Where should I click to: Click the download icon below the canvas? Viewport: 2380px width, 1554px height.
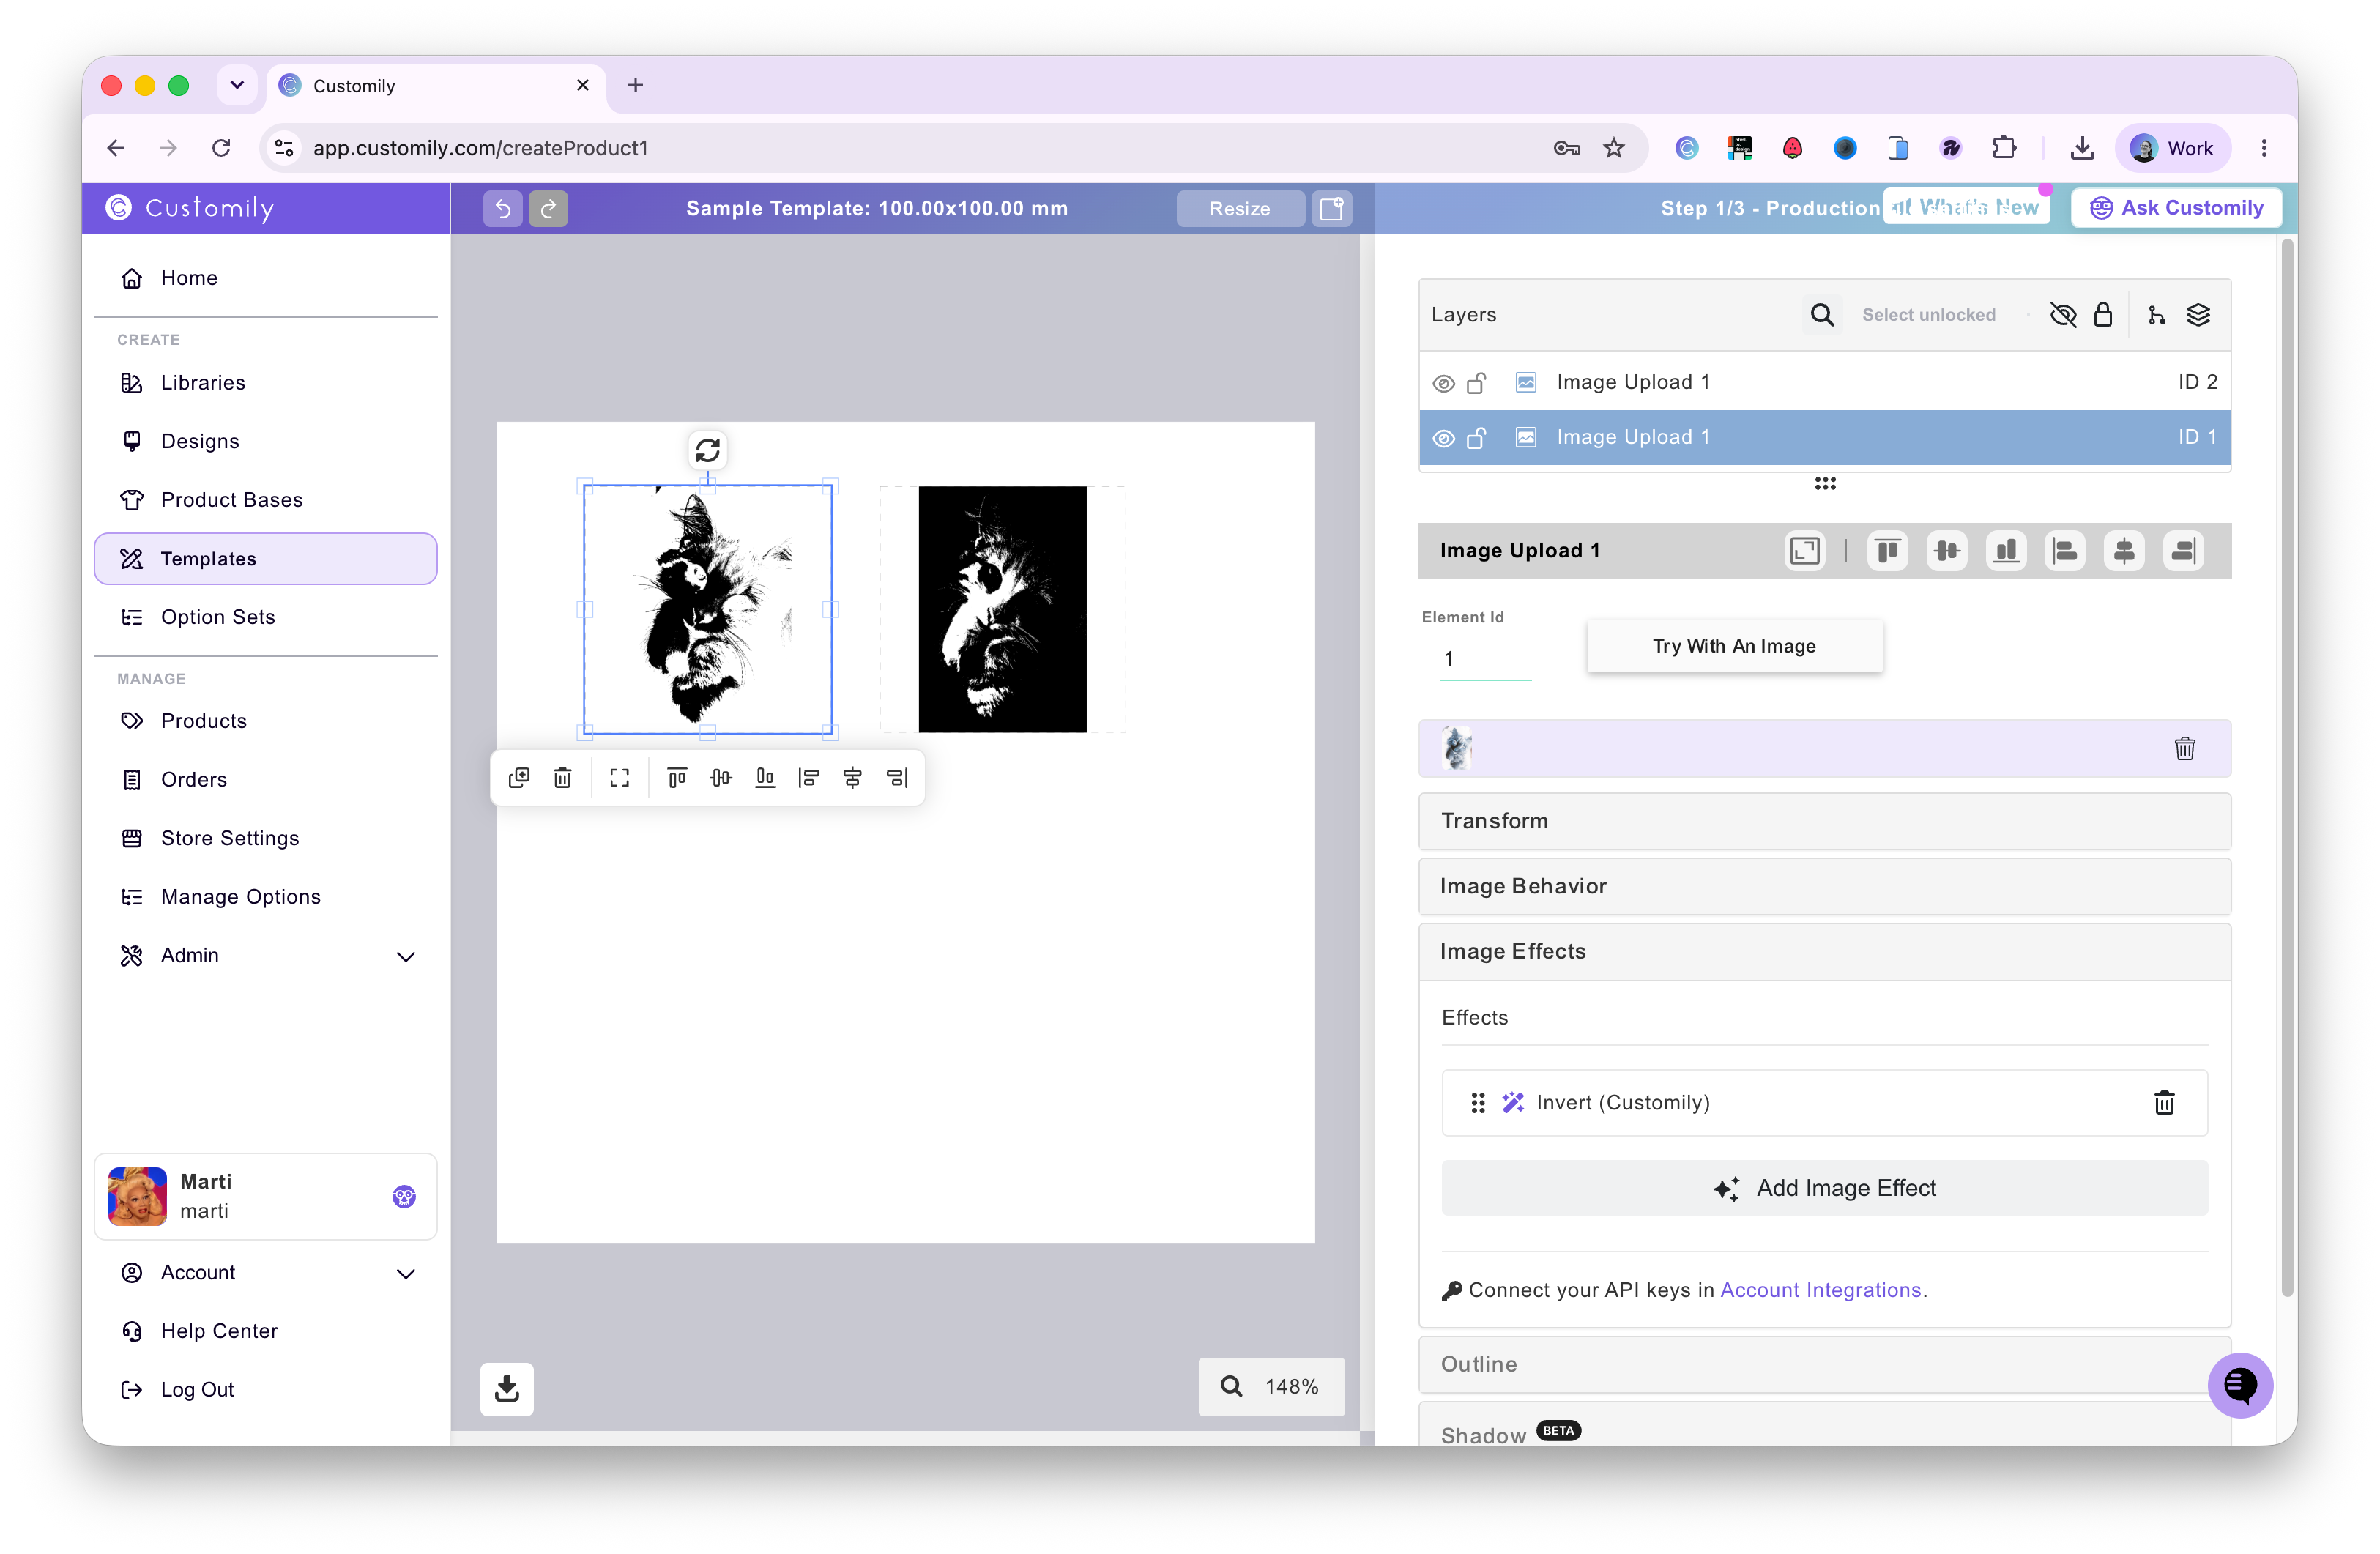pos(507,1388)
